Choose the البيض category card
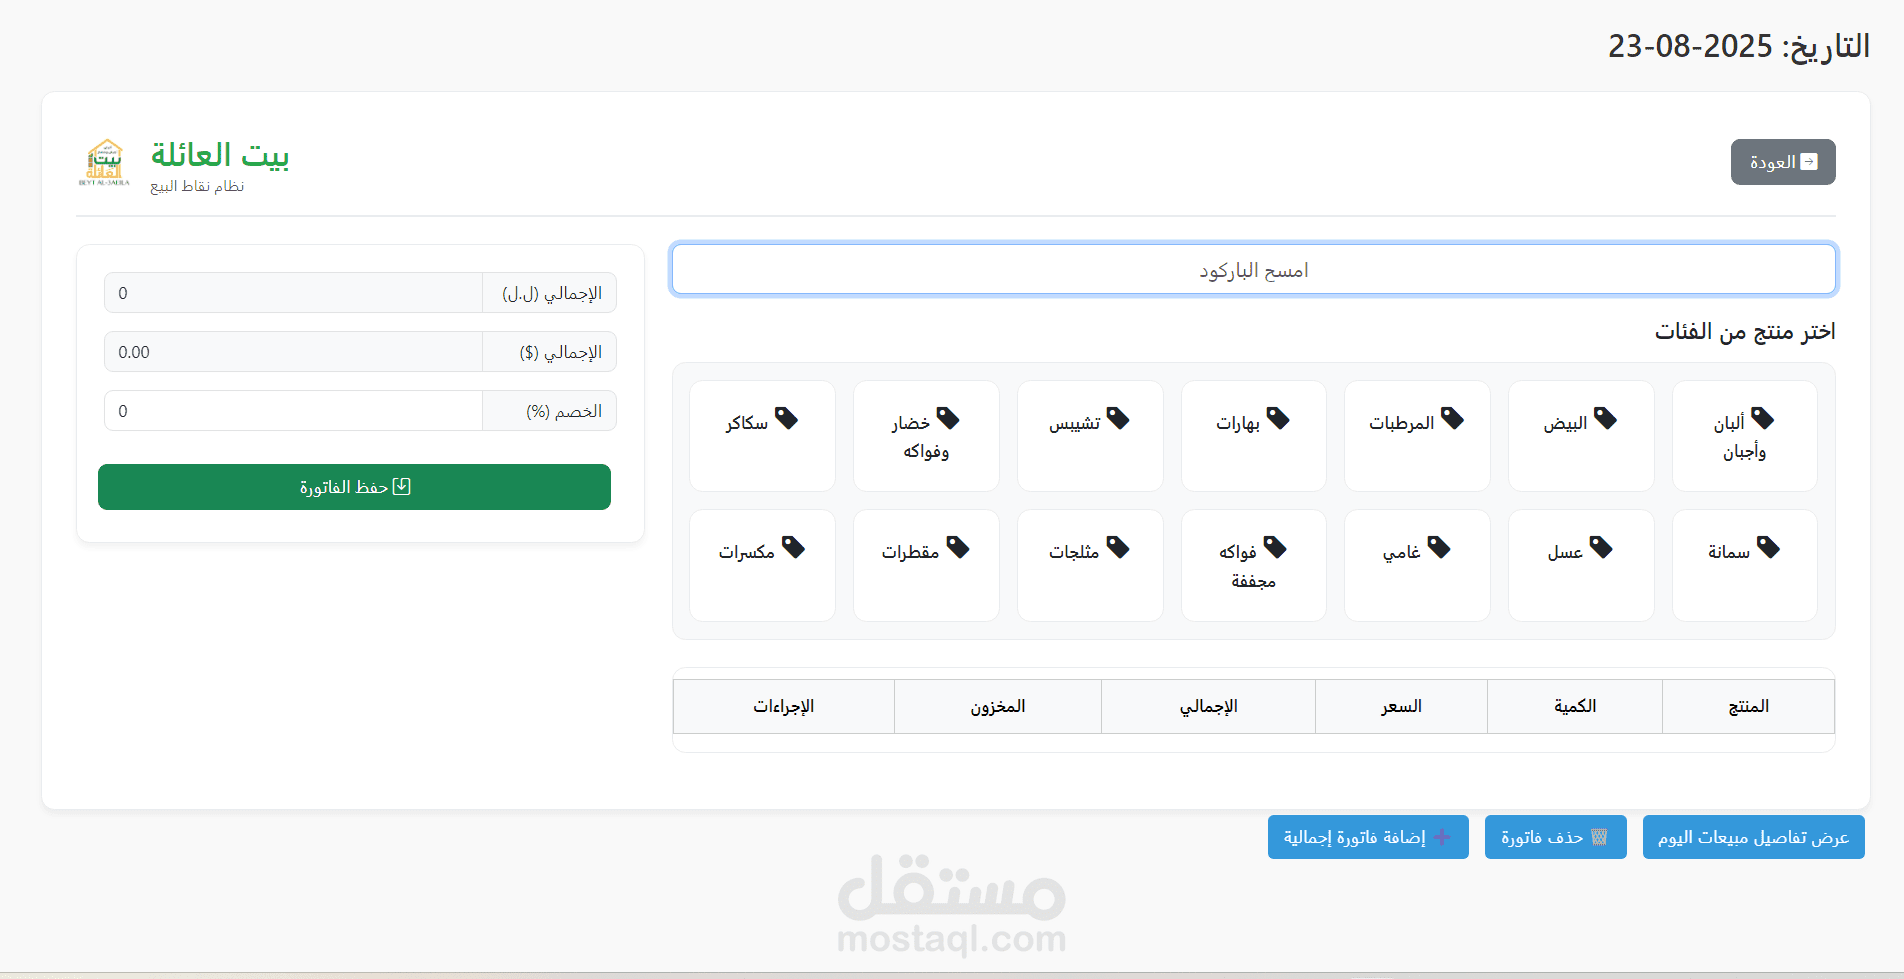 pos(1581,436)
